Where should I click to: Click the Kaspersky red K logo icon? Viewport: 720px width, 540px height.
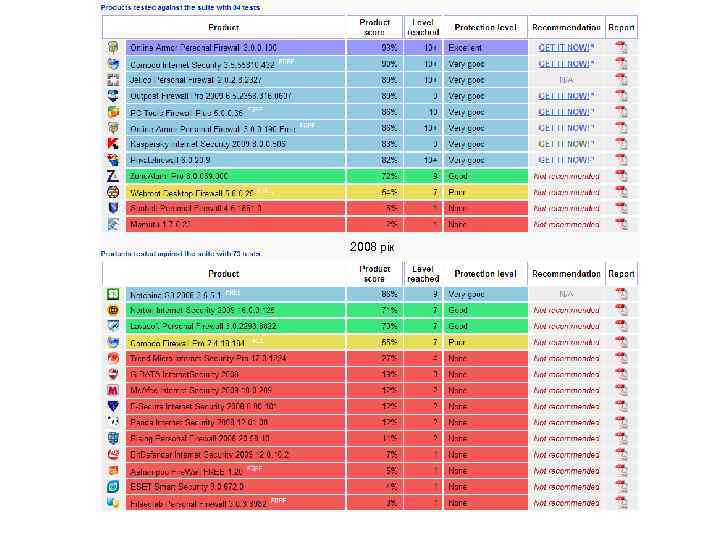coord(113,144)
